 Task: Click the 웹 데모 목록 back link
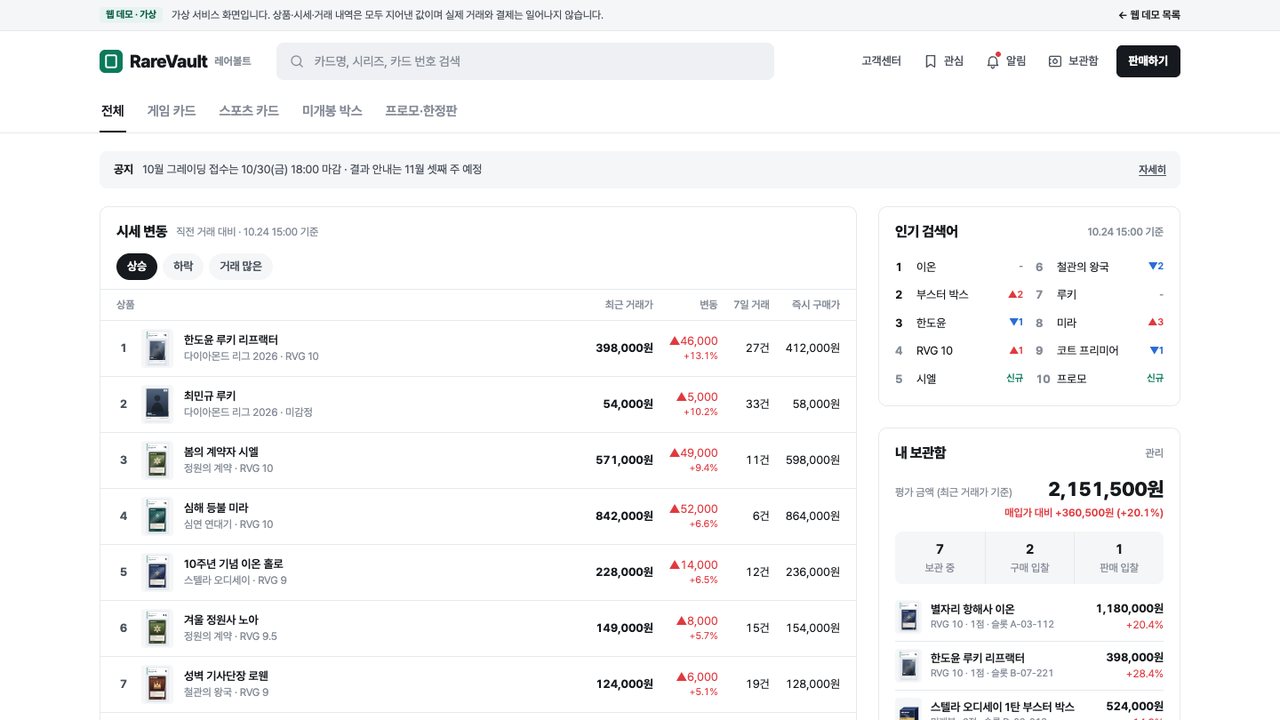tap(1149, 15)
